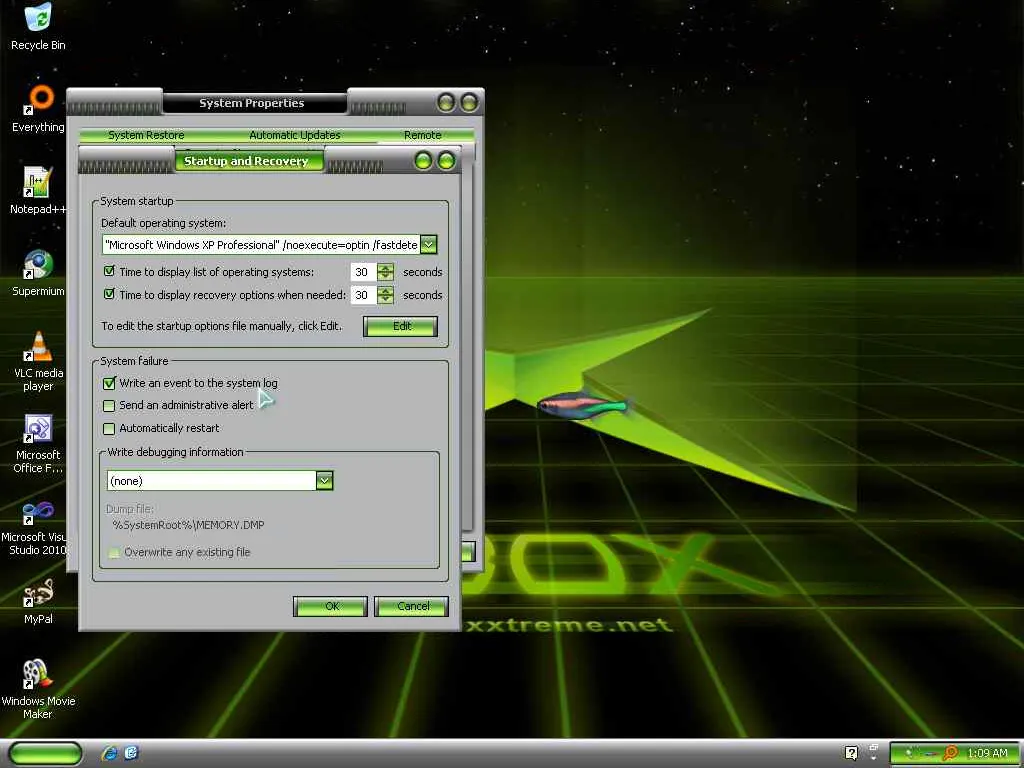Click the operating systems list seconds spinner
Viewport: 1024px width, 768px height.
(x=385, y=272)
